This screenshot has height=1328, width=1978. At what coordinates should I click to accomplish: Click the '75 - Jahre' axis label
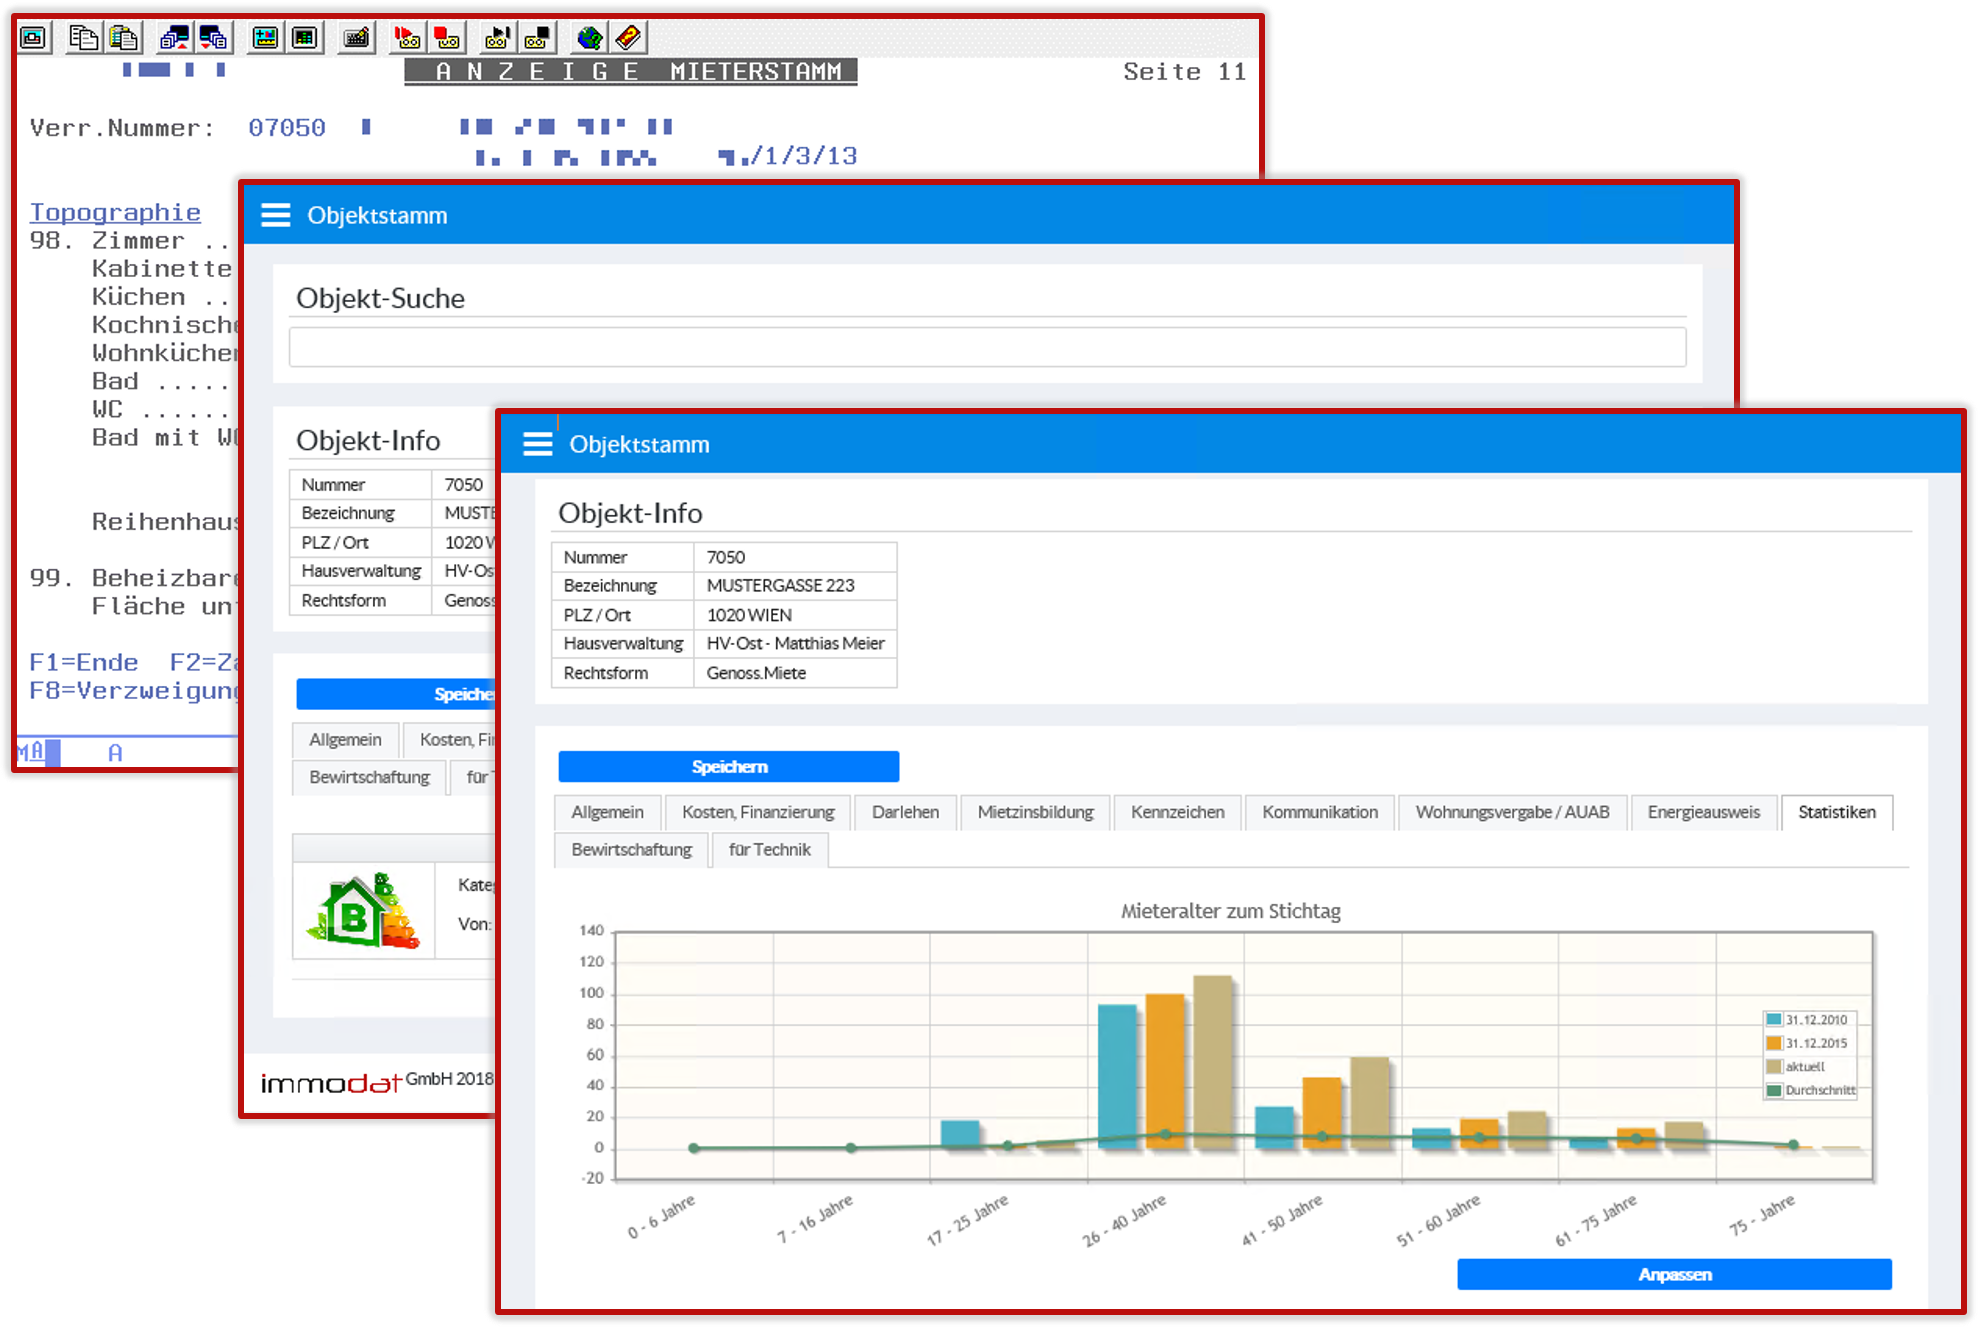[1762, 1215]
